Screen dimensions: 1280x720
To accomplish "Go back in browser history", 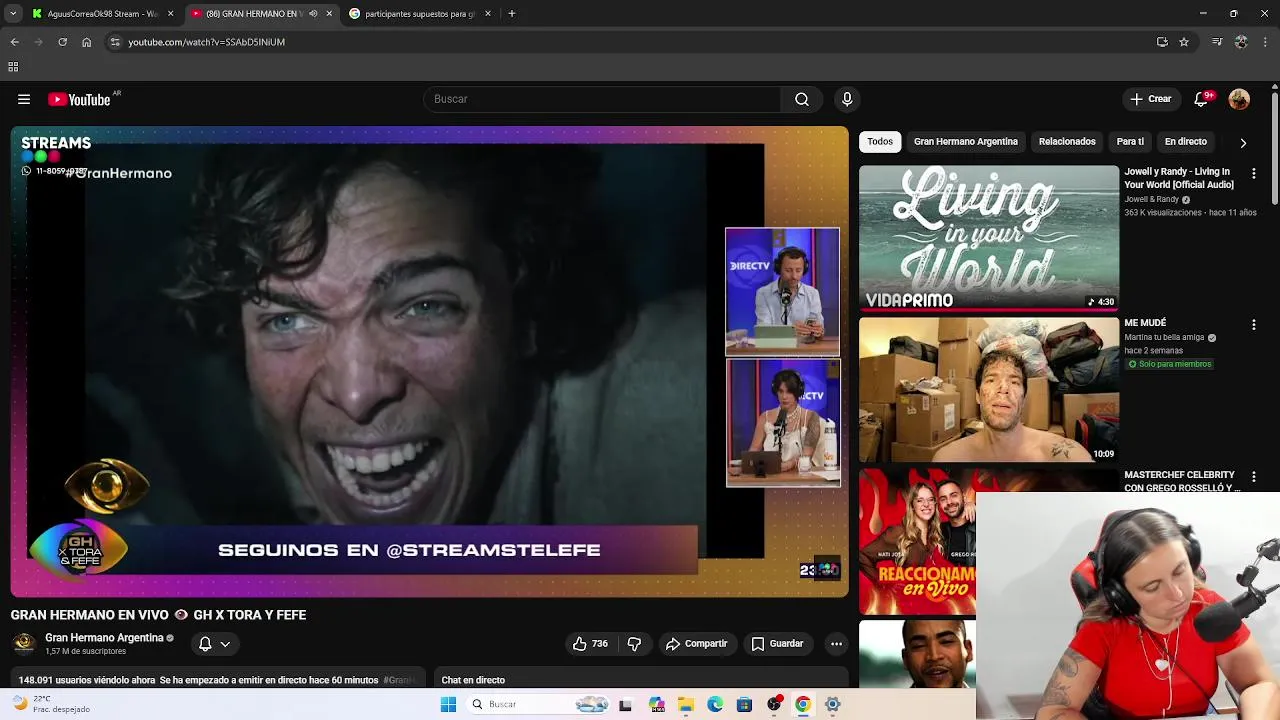I will 14,42.
